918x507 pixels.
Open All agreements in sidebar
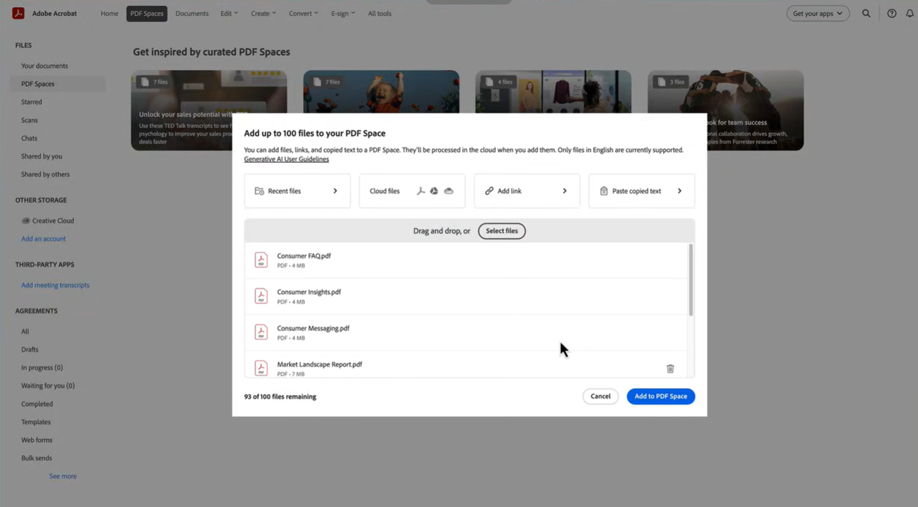click(x=25, y=331)
